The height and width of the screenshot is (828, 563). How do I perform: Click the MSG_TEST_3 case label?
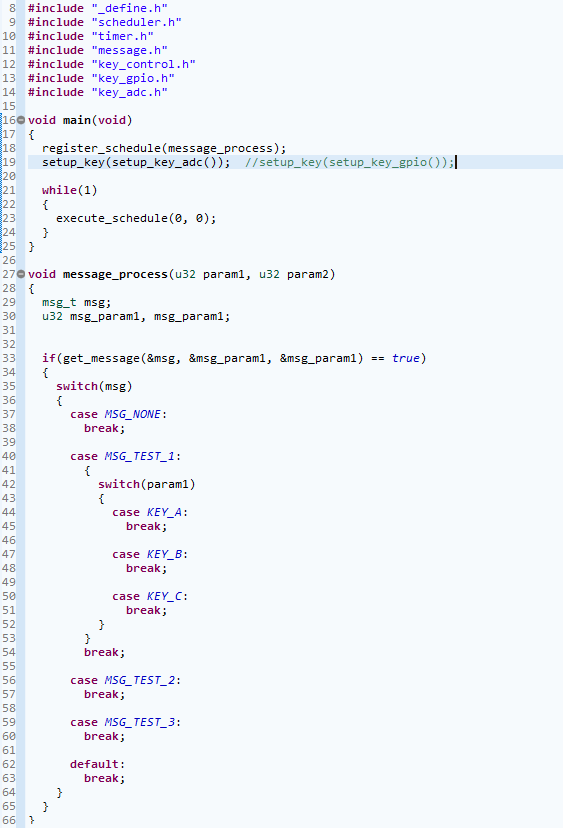(125, 722)
